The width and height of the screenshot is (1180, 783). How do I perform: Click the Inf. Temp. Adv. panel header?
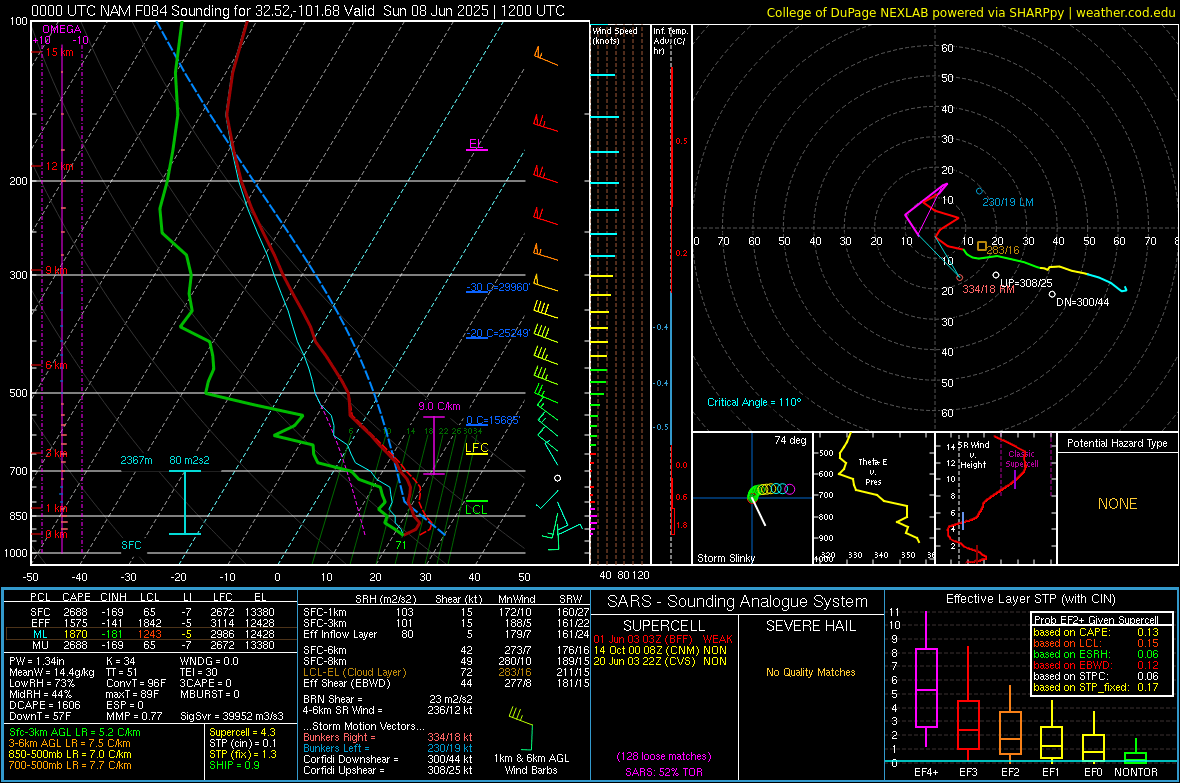pyautogui.click(x=670, y=40)
